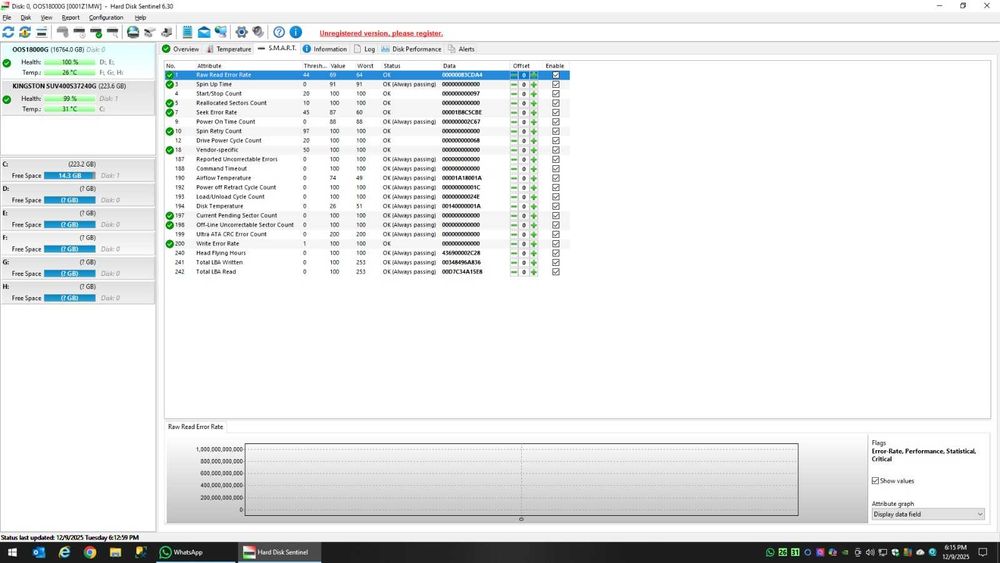Image resolution: width=1000 pixels, height=563 pixels.
Task: Open the Windows Start menu
Action: pyautogui.click(x=12, y=552)
